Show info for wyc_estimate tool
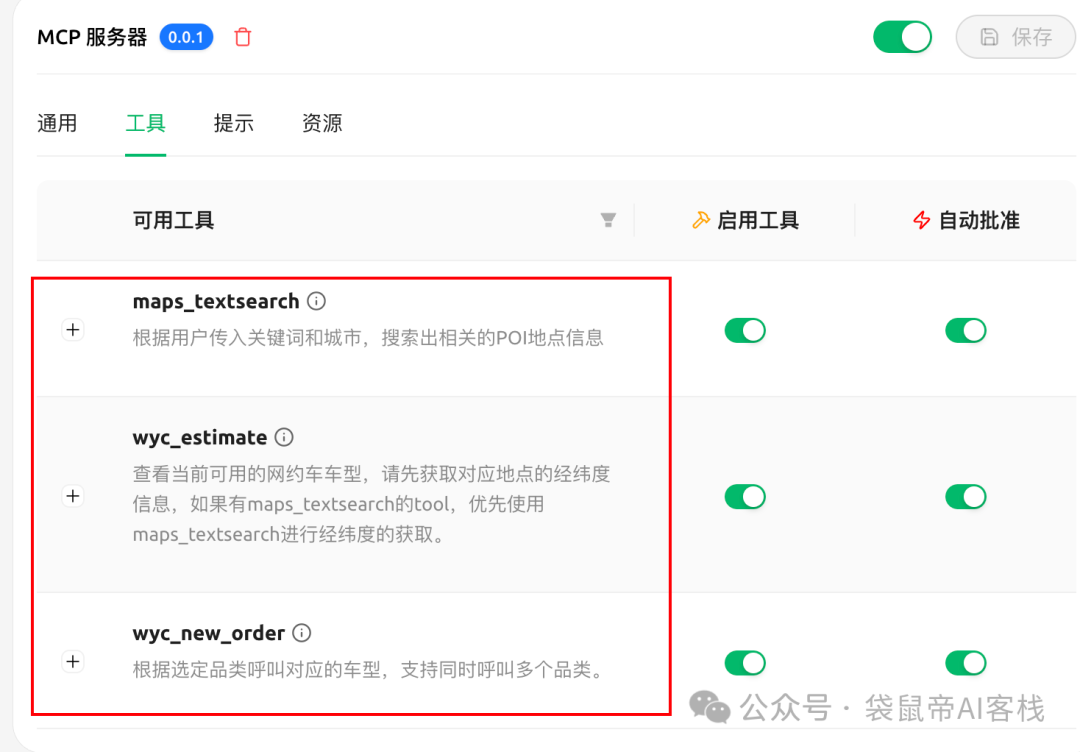Screen dimensions: 1080x752 click(x=284, y=437)
